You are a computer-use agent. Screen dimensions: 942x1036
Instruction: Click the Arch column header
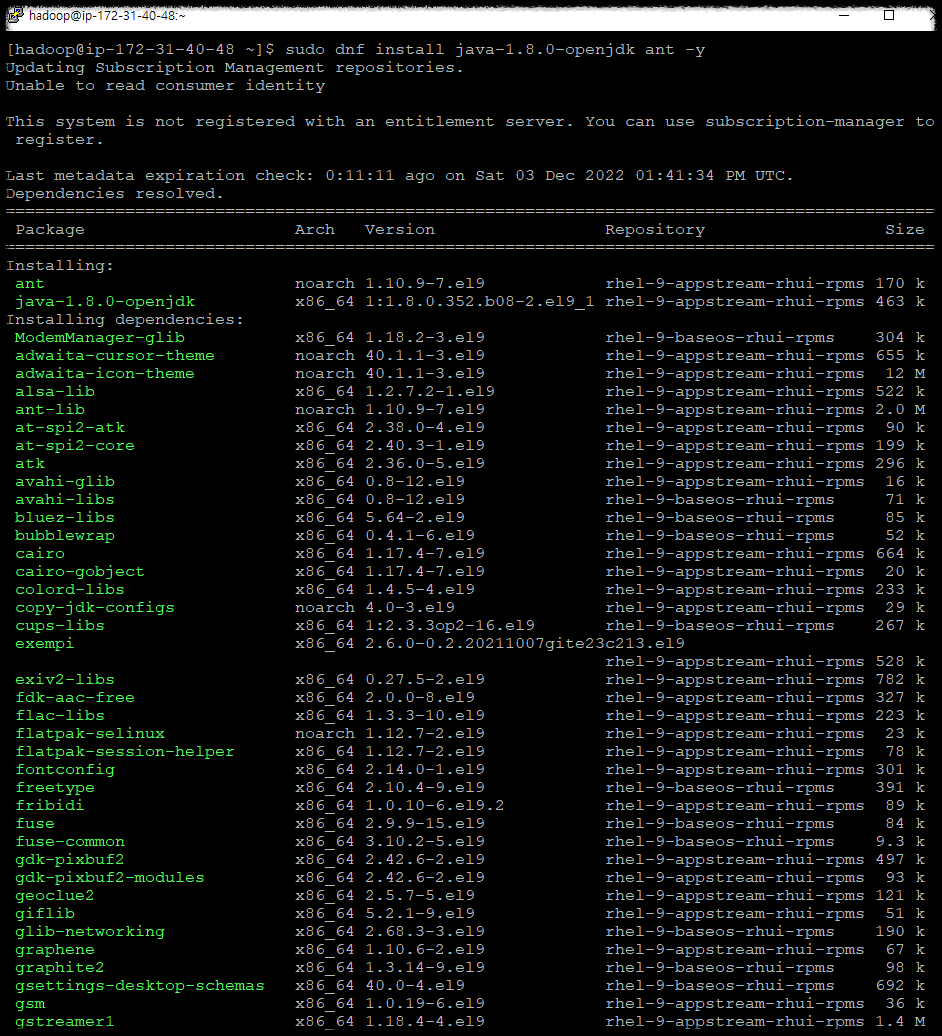pos(314,229)
